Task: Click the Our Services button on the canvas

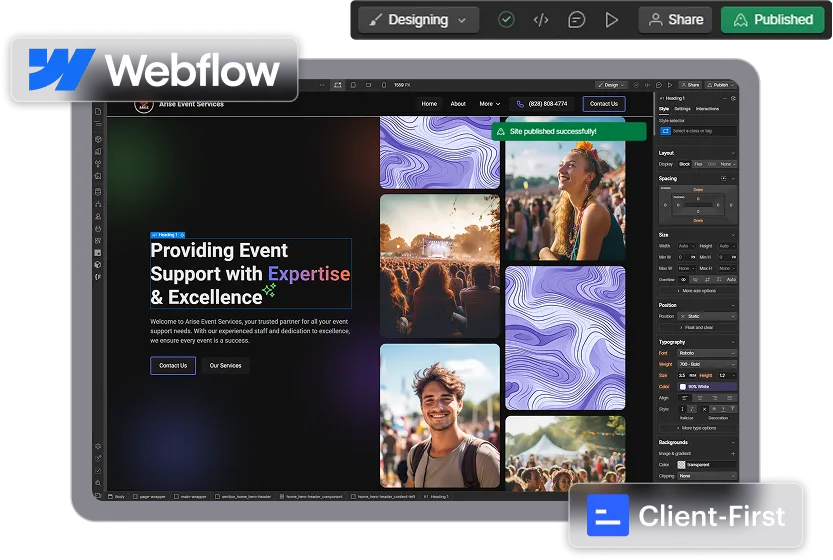Action: coord(225,366)
